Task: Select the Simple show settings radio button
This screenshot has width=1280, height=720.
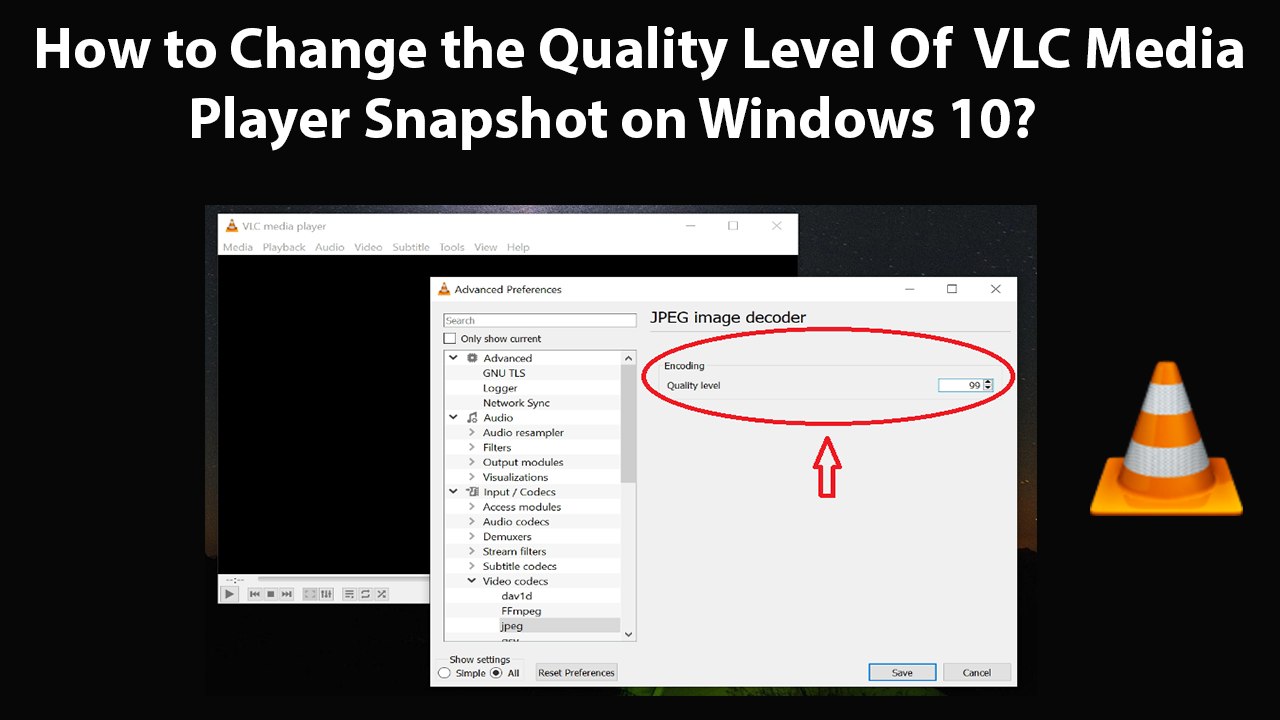Action: click(445, 673)
